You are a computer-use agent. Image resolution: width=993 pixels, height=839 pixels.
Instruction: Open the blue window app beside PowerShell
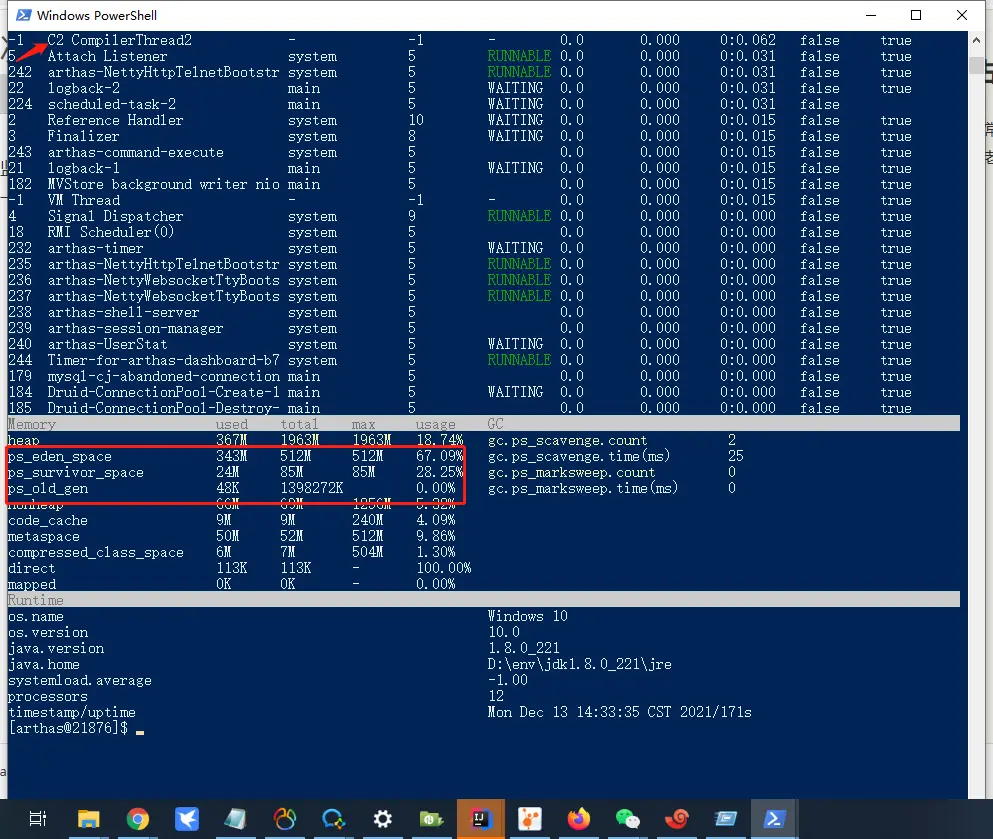(726, 819)
